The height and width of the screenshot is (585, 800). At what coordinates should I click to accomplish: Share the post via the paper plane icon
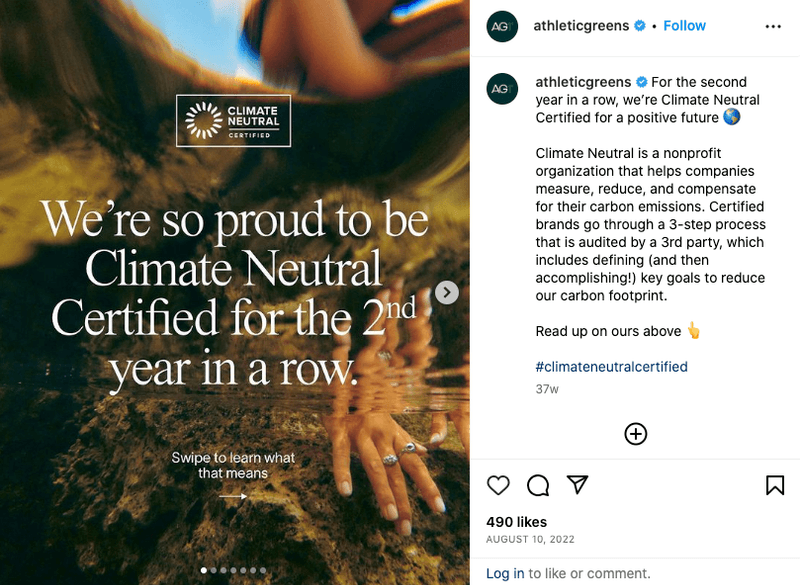[x=578, y=484]
